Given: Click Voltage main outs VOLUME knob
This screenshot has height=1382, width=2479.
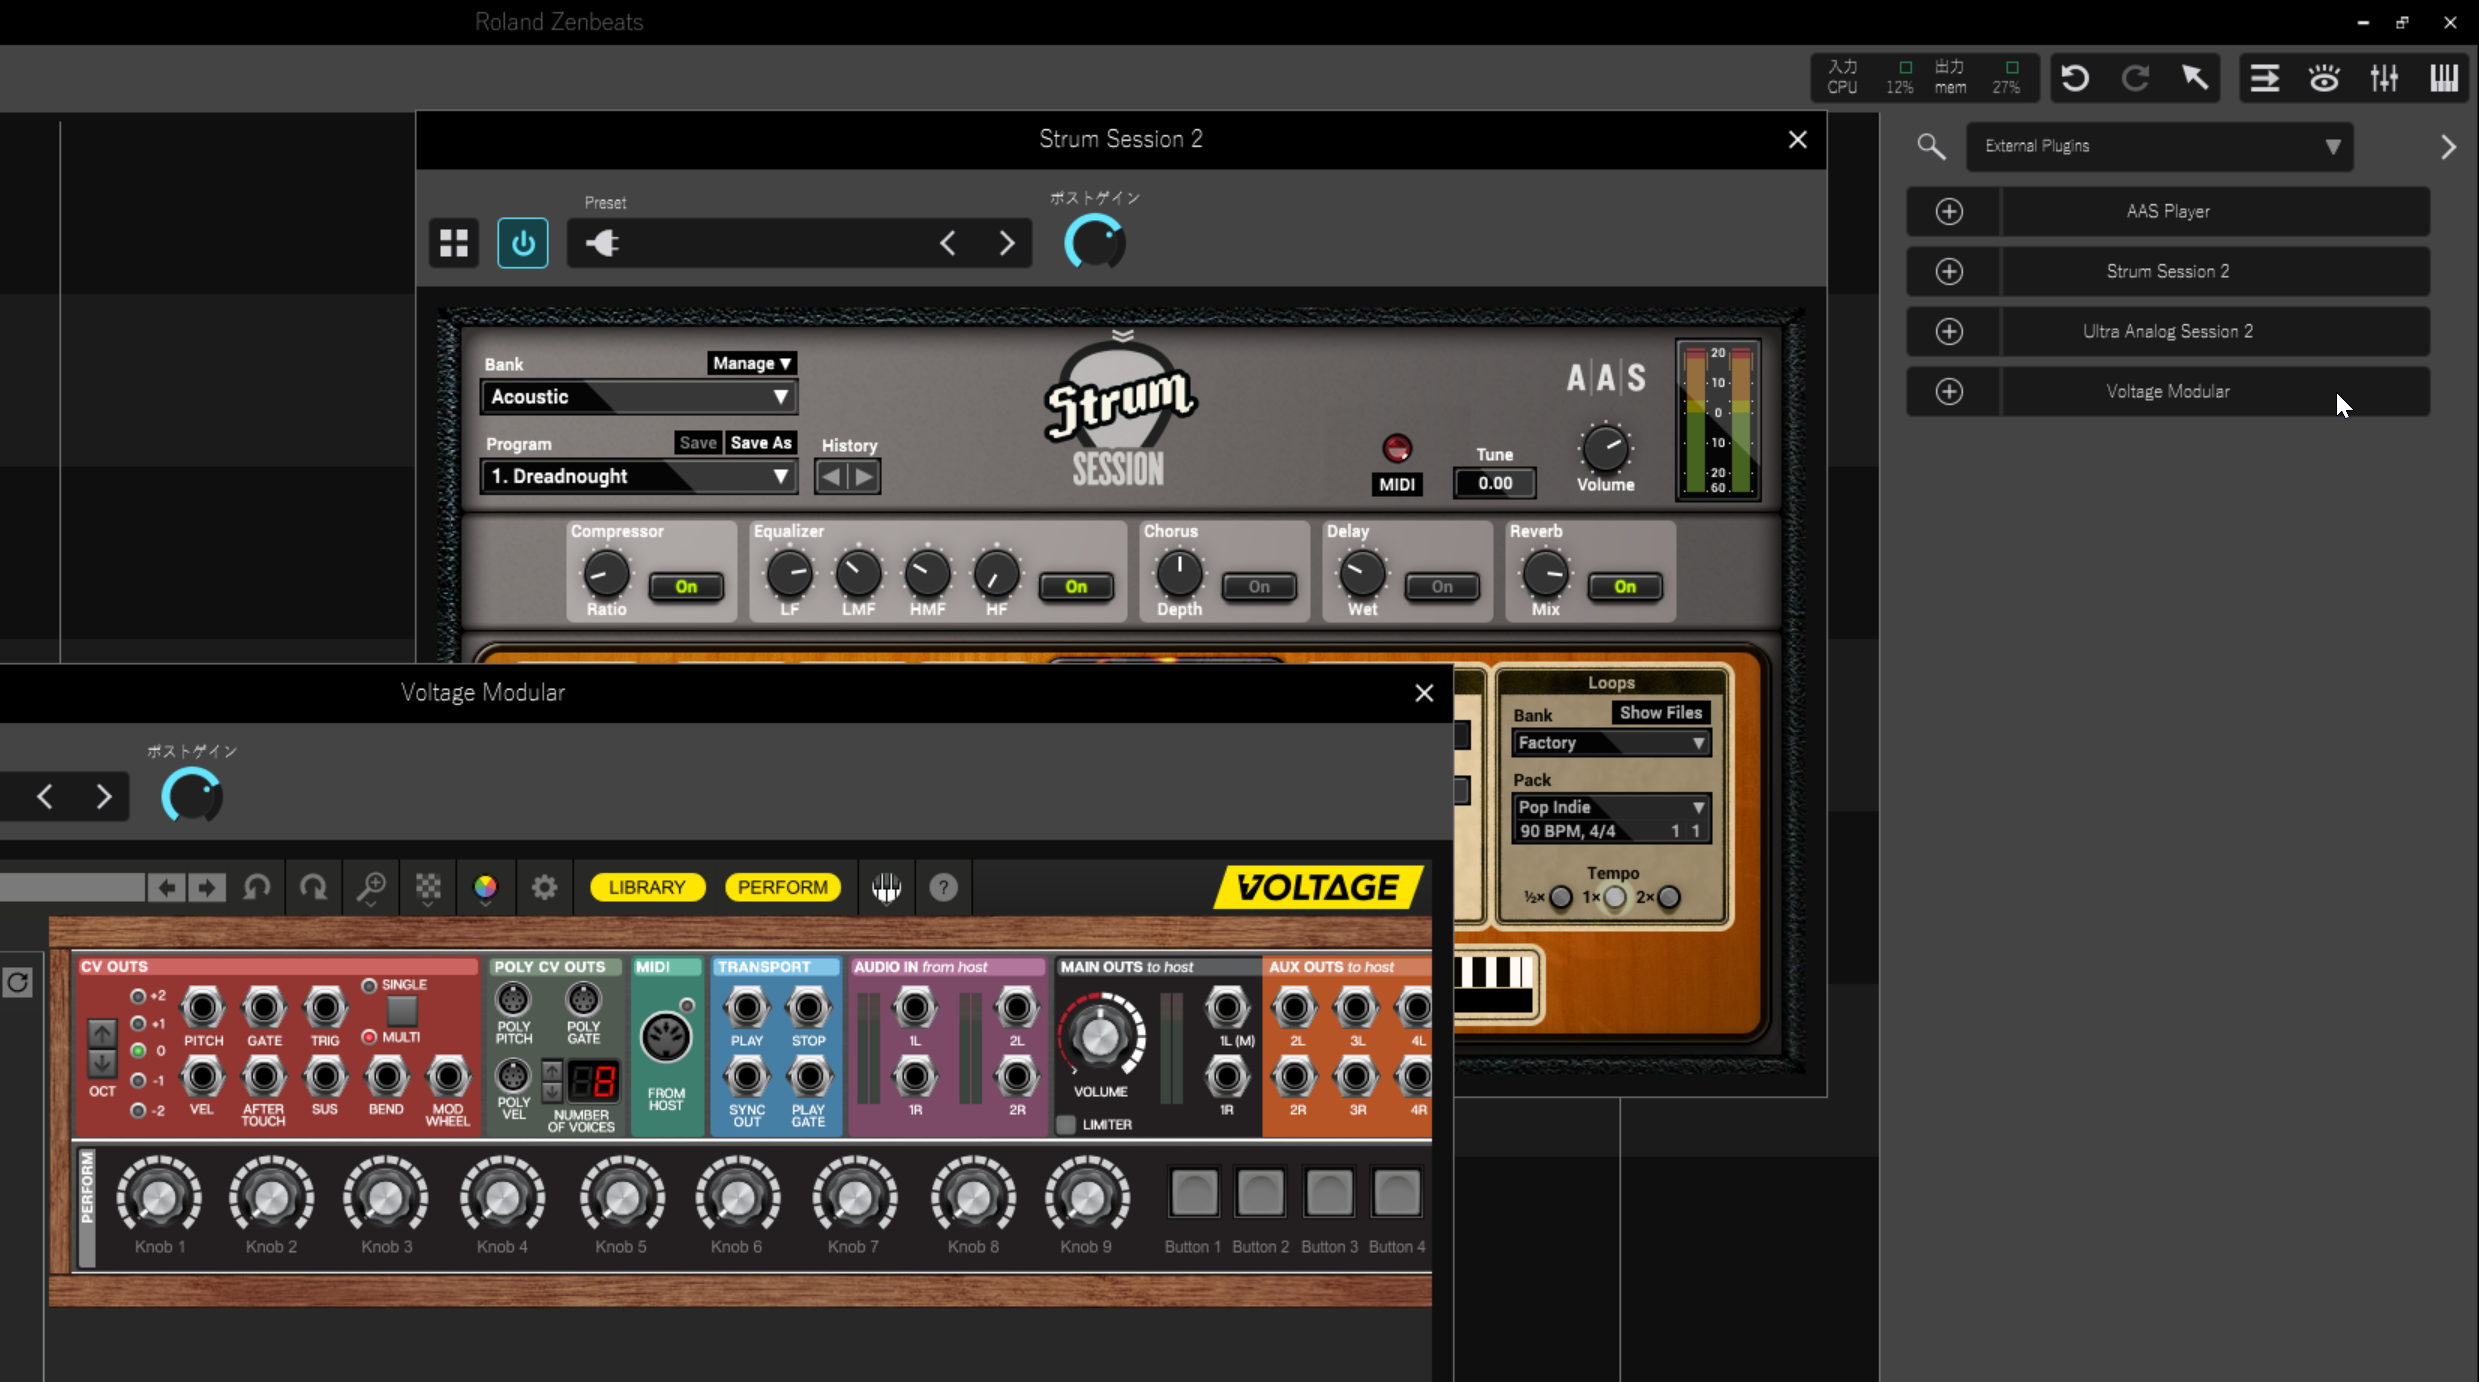Looking at the screenshot, I should 1100,1037.
